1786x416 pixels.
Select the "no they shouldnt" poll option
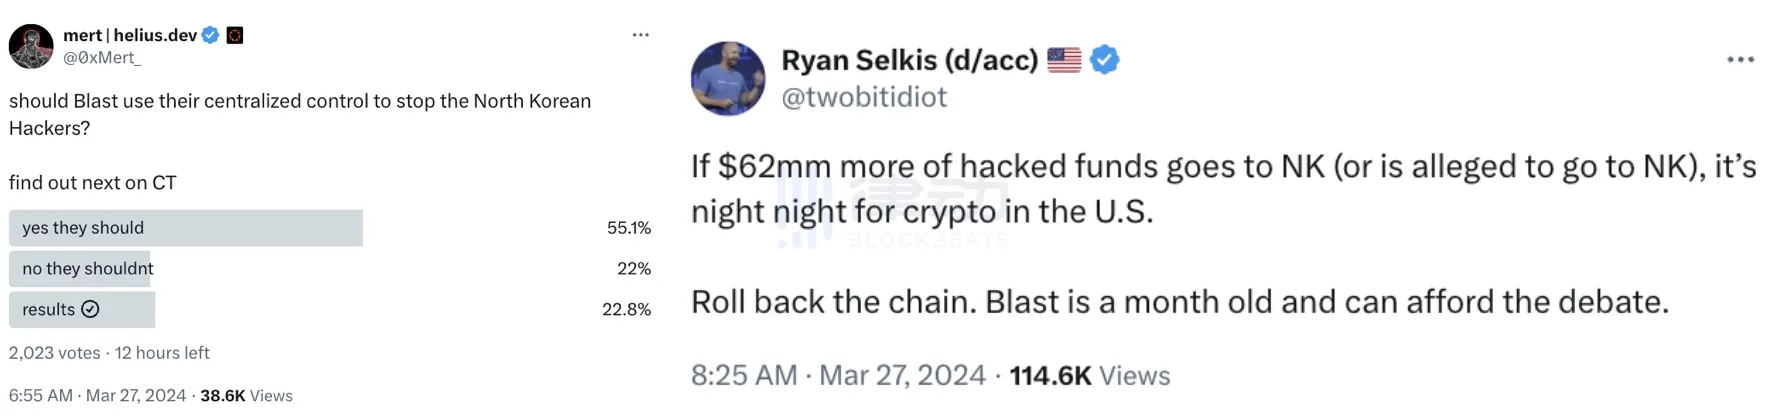(x=88, y=269)
